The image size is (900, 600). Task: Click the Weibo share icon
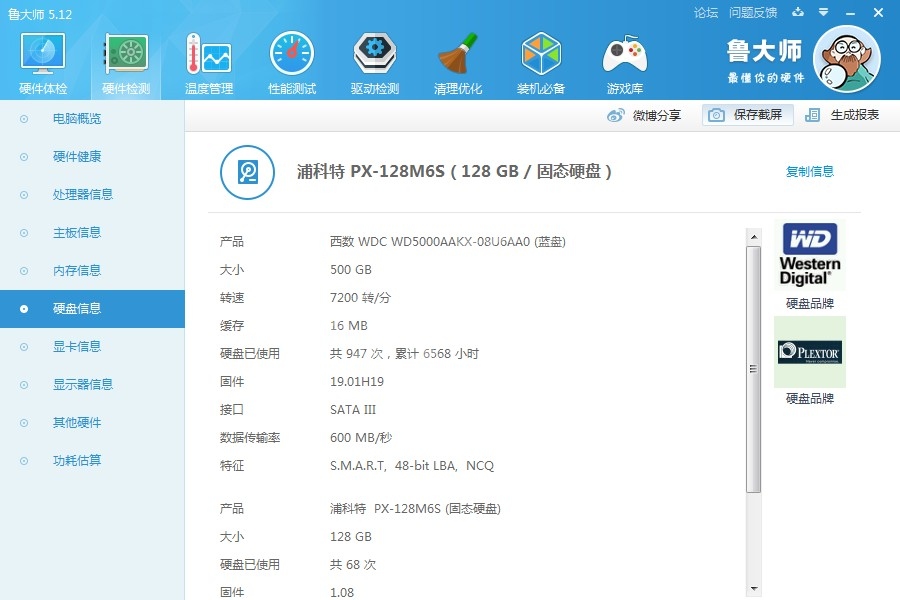[616, 115]
